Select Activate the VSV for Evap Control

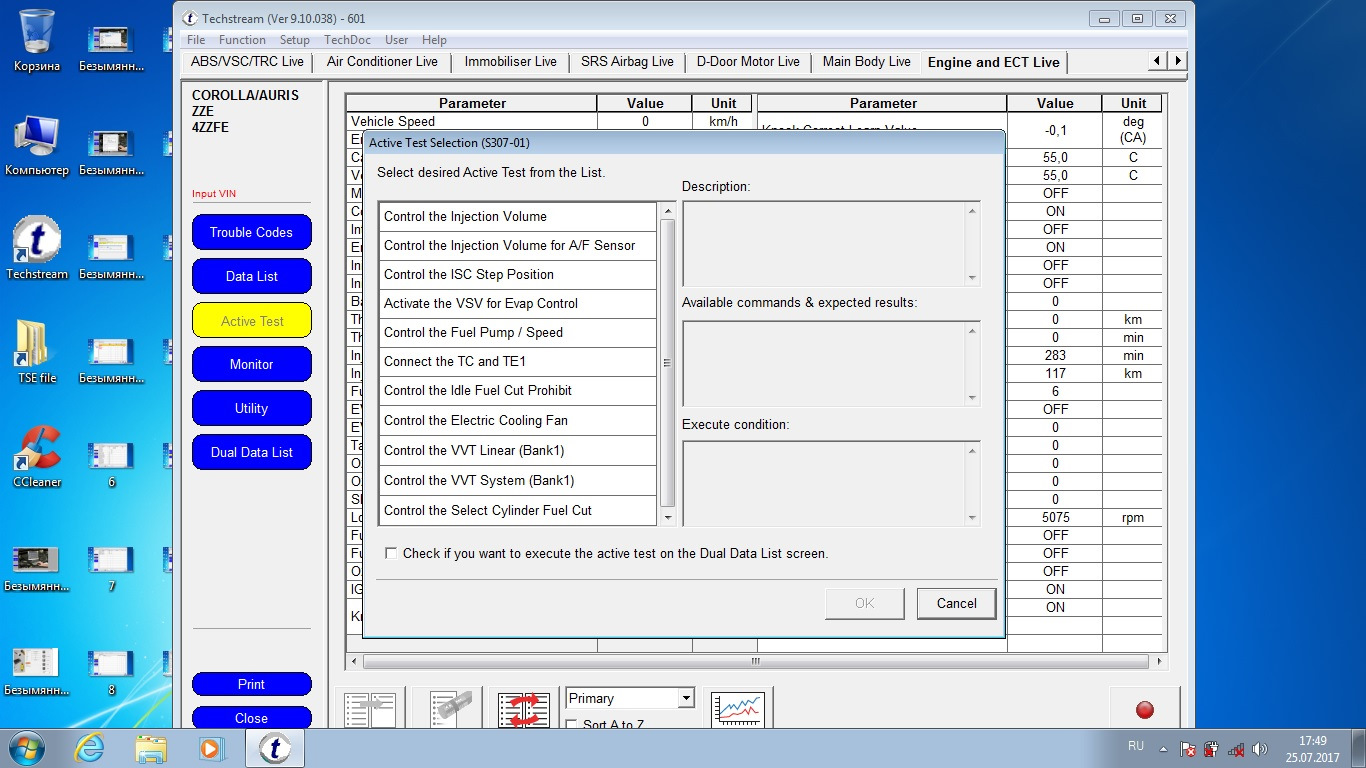click(518, 303)
